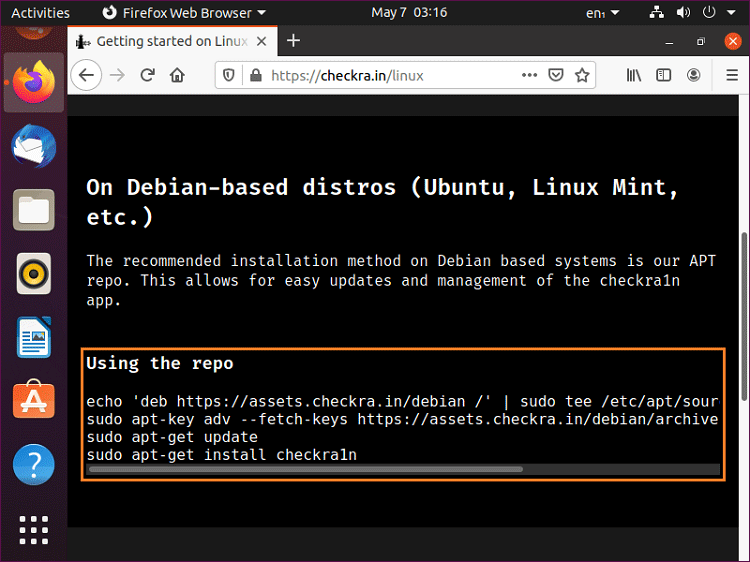Click the 'Using the repo' heading

coord(160,364)
